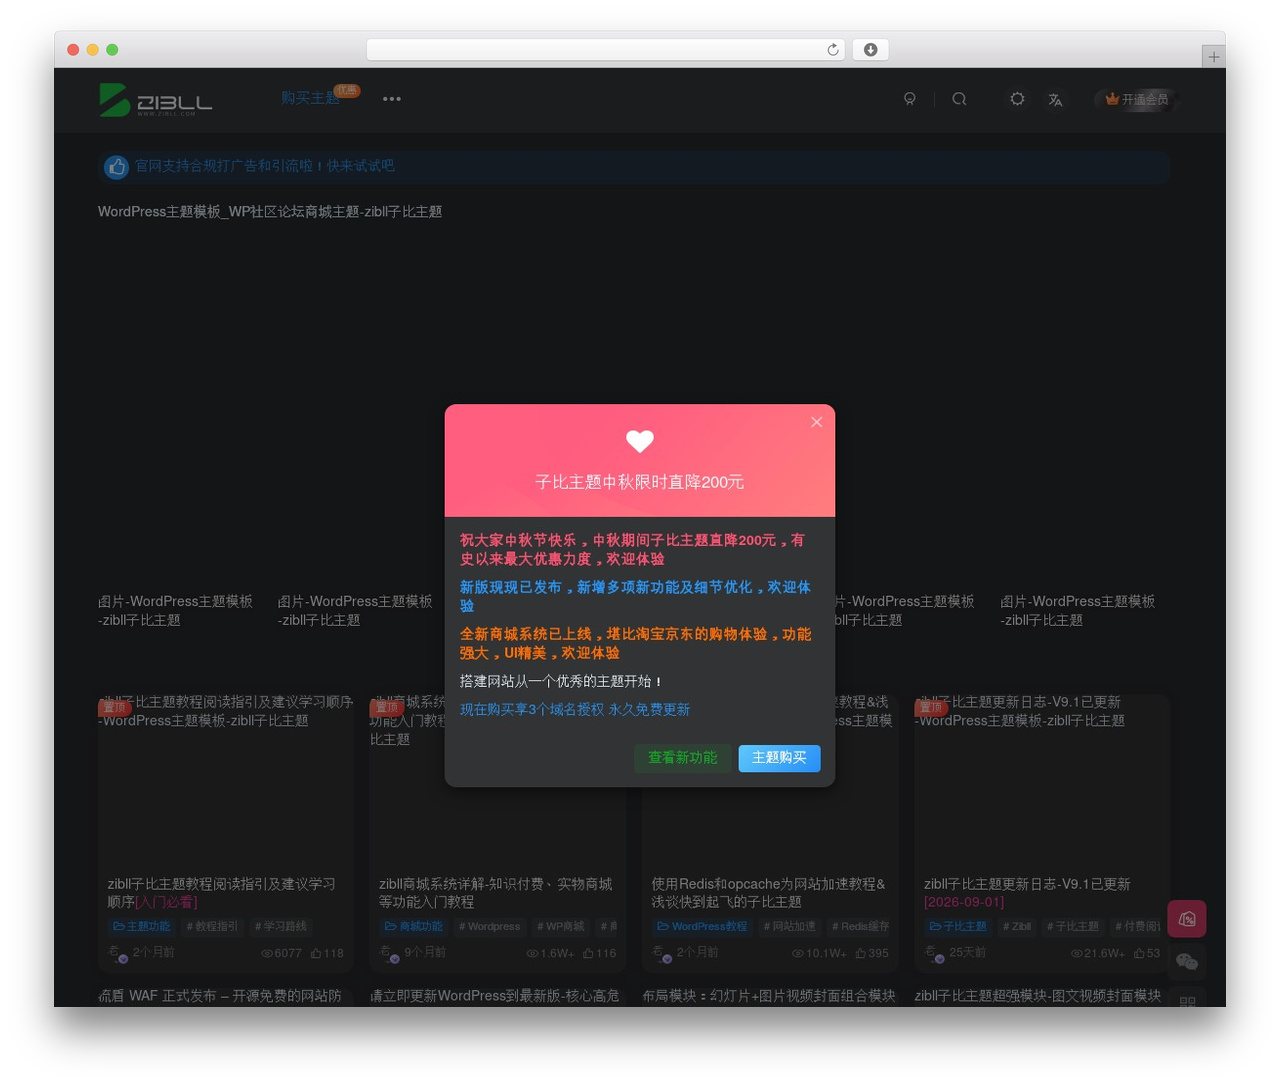1280x1084 pixels.
Task: Open a new browser tab with plus button
Action: click(1213, 57)
